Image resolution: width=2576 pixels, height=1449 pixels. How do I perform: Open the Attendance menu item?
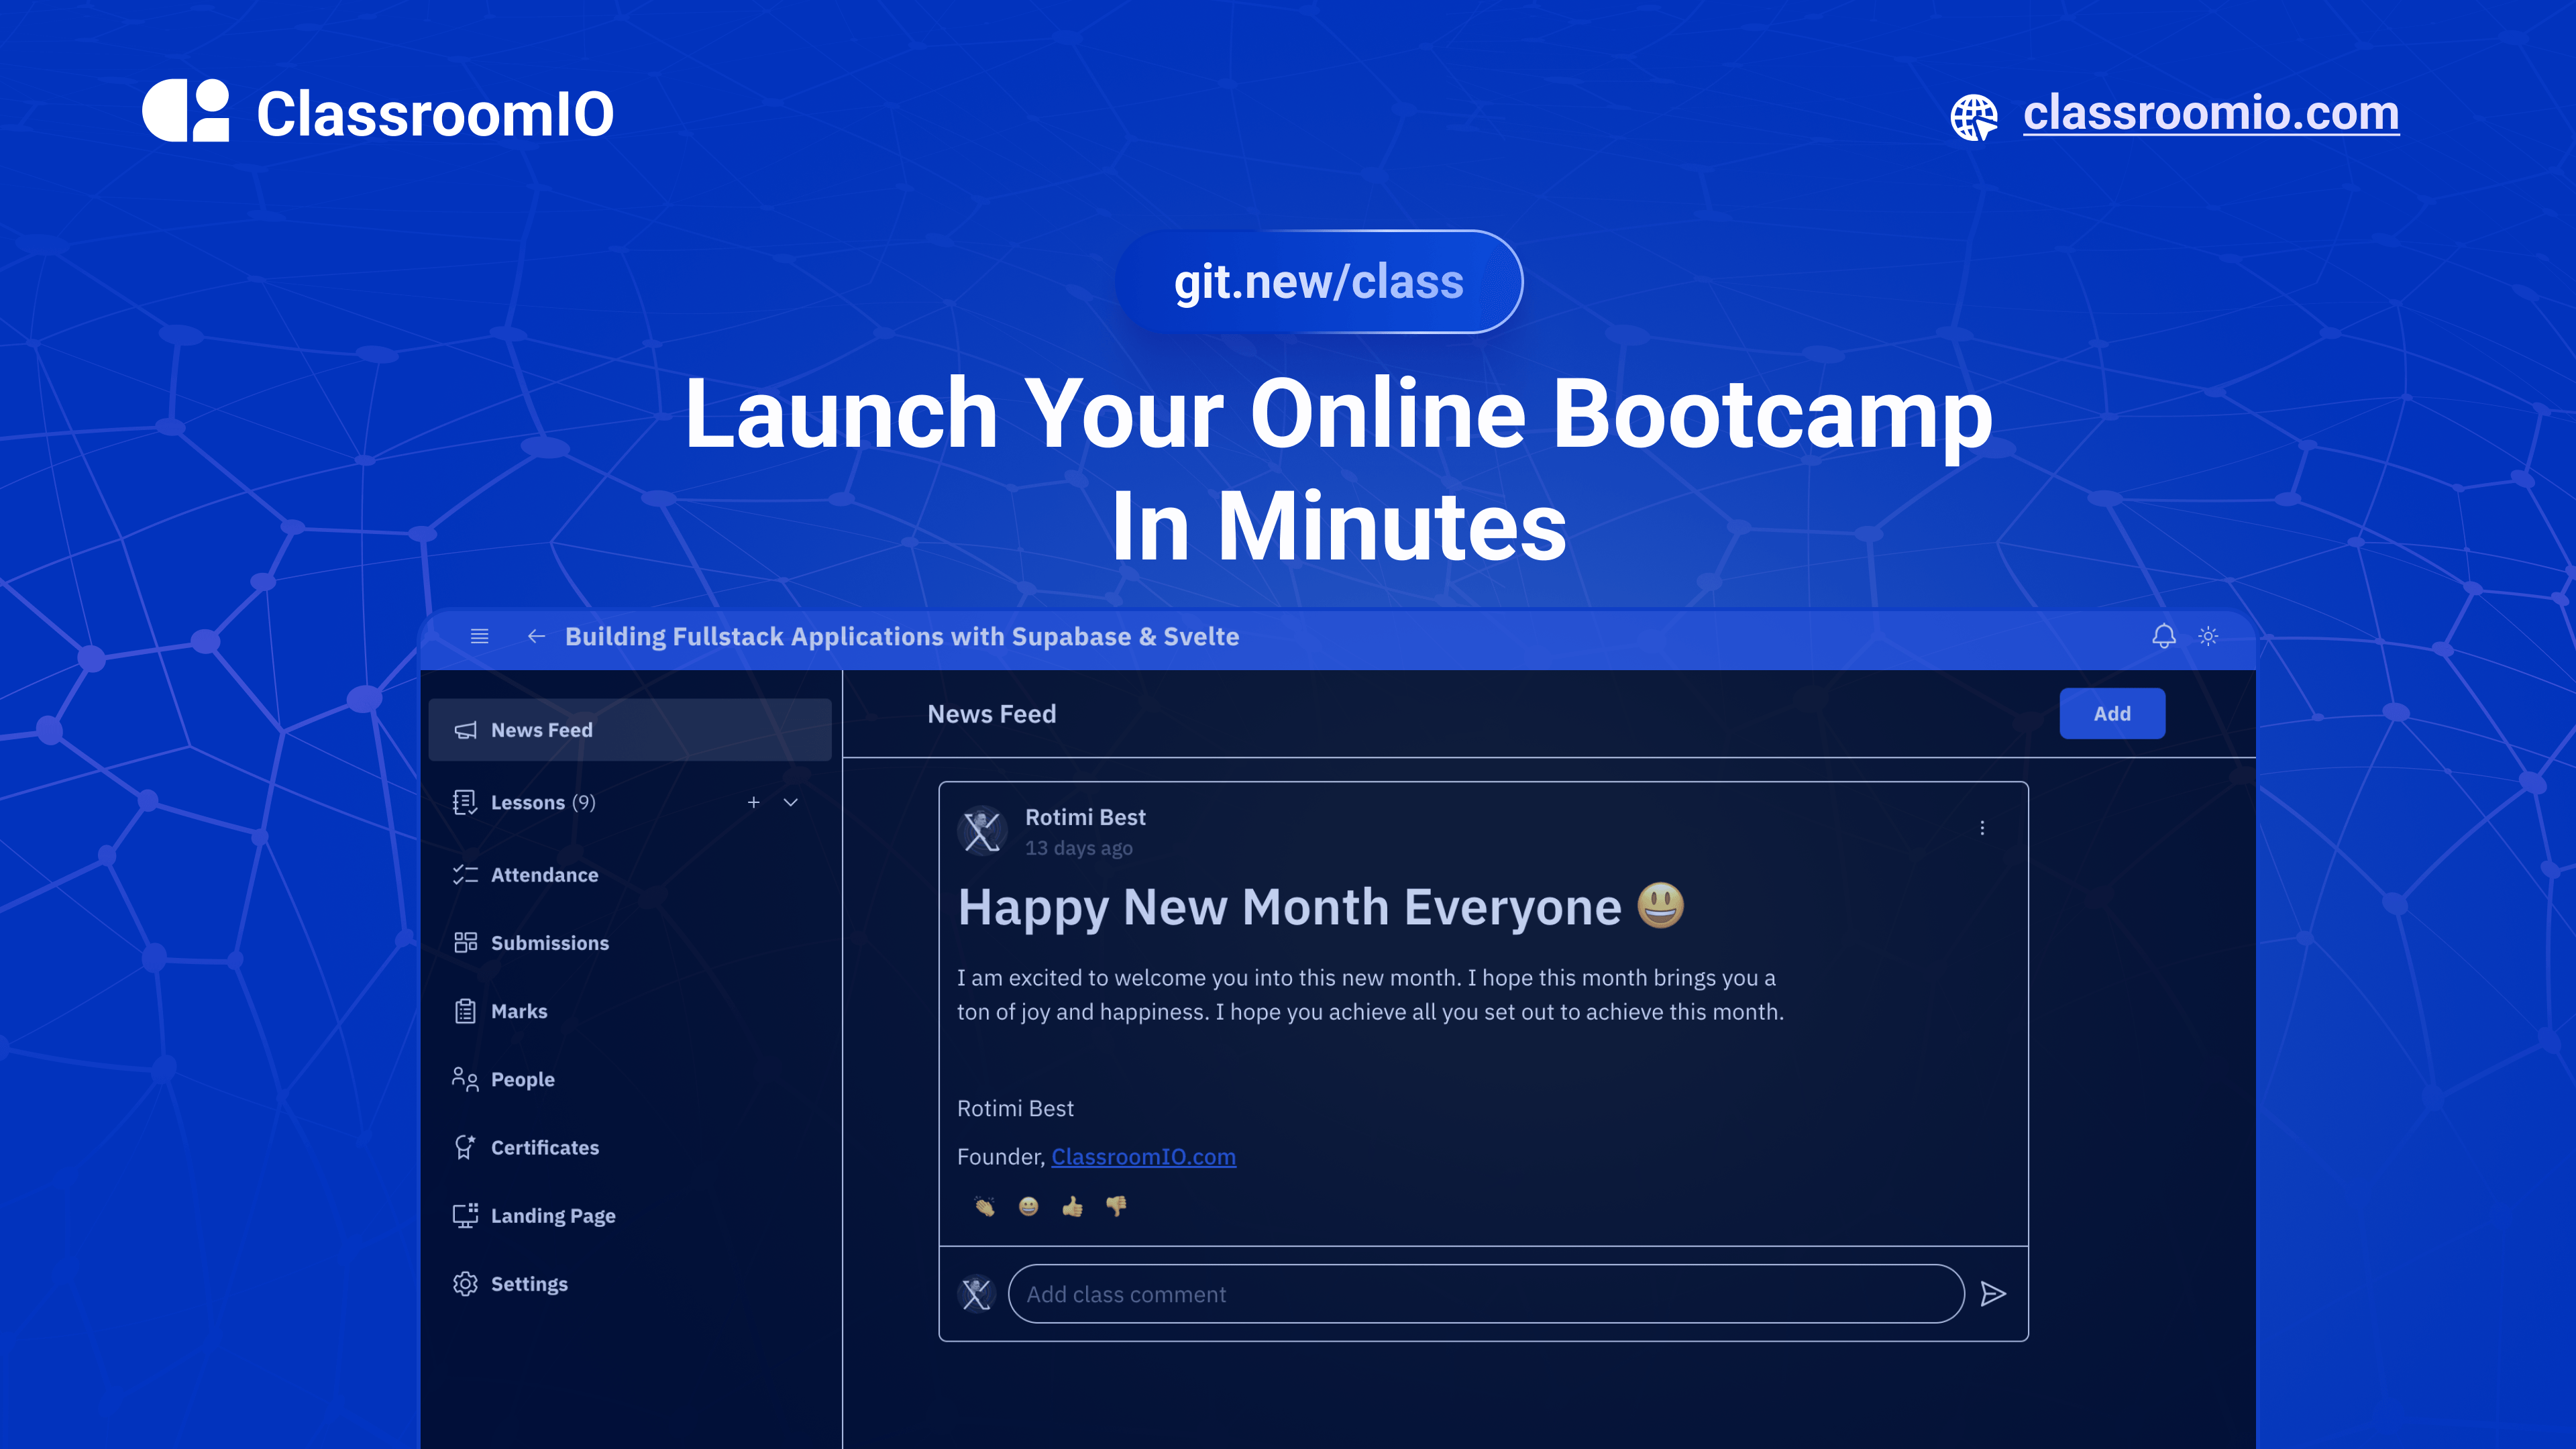(x=630, y=875)
